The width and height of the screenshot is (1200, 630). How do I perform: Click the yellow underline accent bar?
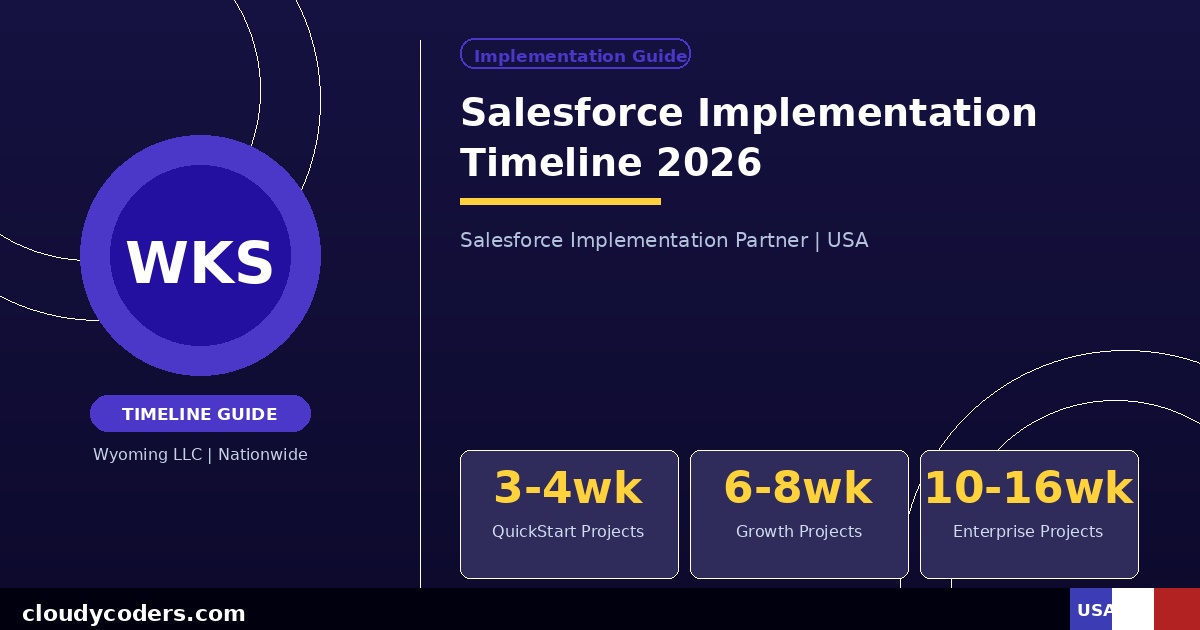[560, 201]
